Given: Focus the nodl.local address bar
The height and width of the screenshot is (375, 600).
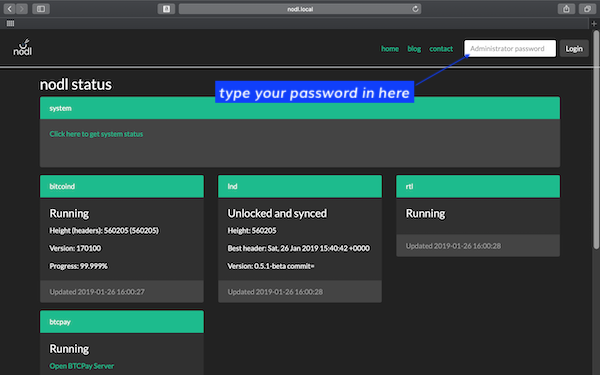Looking at the screenshot, I should pyautogui.click(x=300, y=9).
